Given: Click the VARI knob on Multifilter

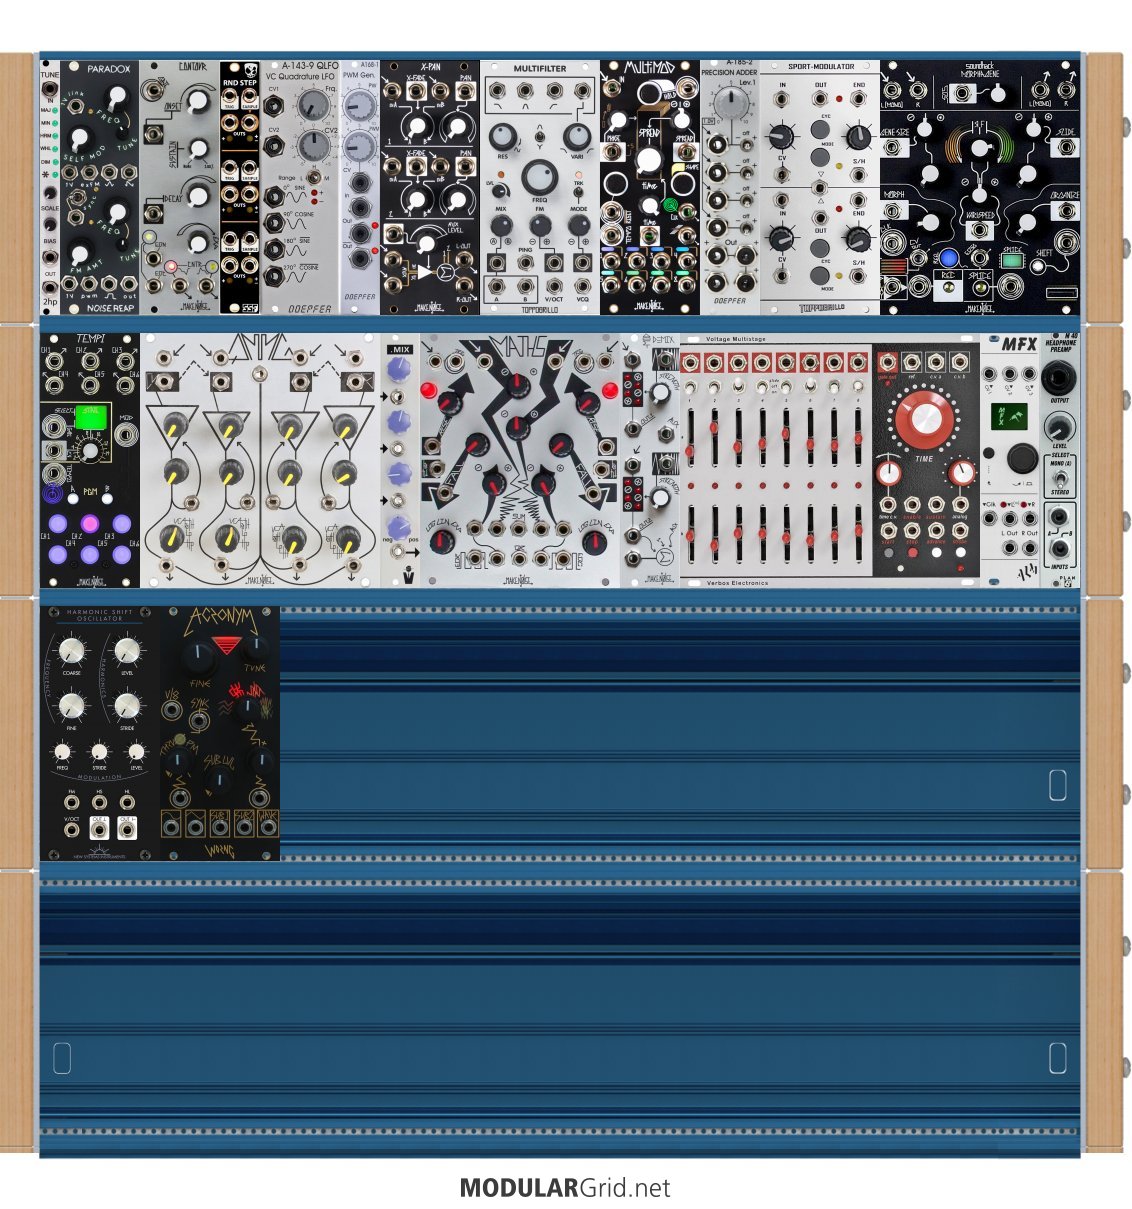Looking at the screenshot, I should 577,137.
